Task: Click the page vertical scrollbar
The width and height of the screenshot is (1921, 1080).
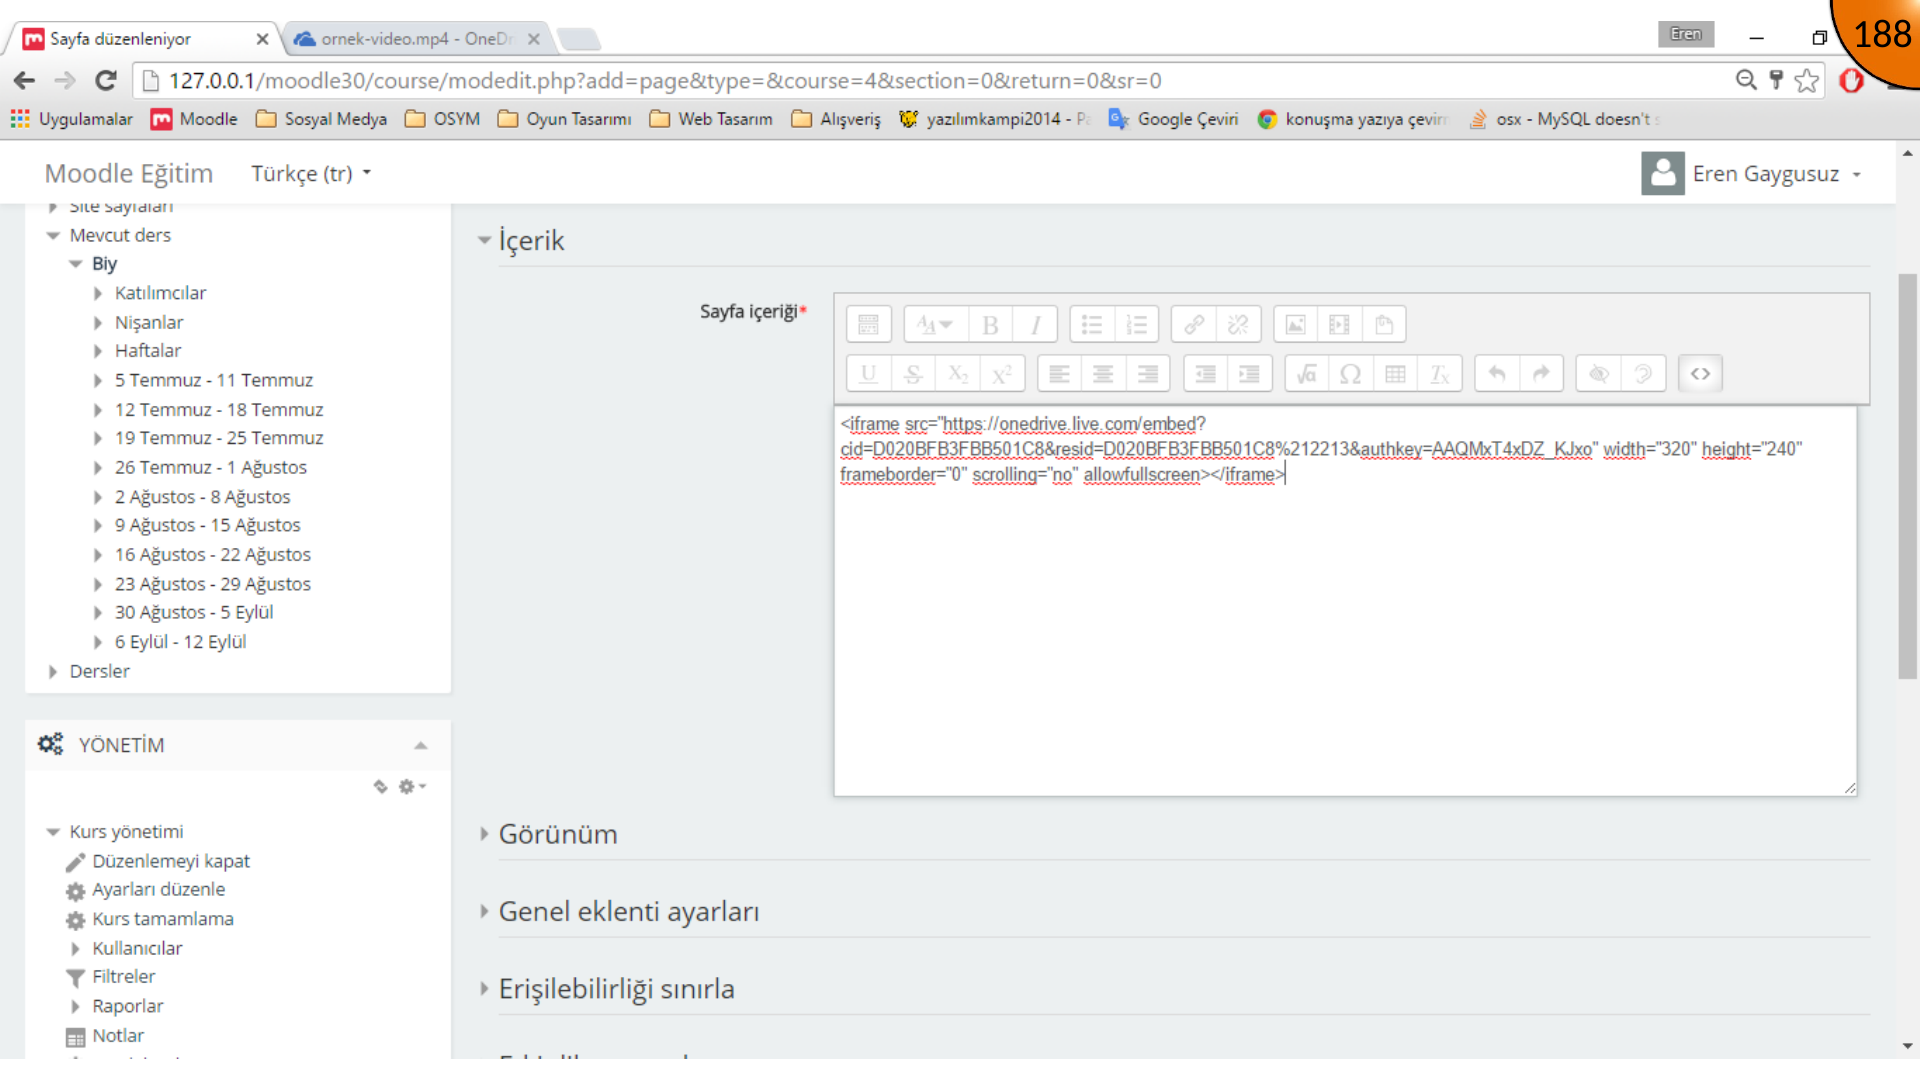Action: [x=1907, y=476]
